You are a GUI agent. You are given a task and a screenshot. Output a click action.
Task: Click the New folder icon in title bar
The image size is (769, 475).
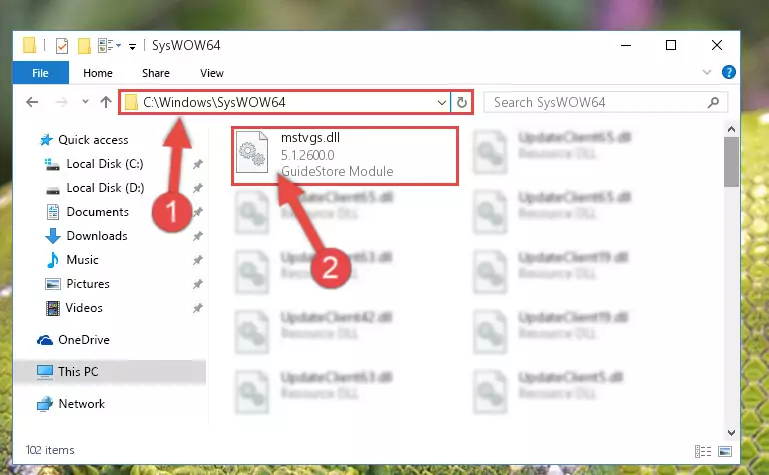pyautogui.click(x=84, y=46)
